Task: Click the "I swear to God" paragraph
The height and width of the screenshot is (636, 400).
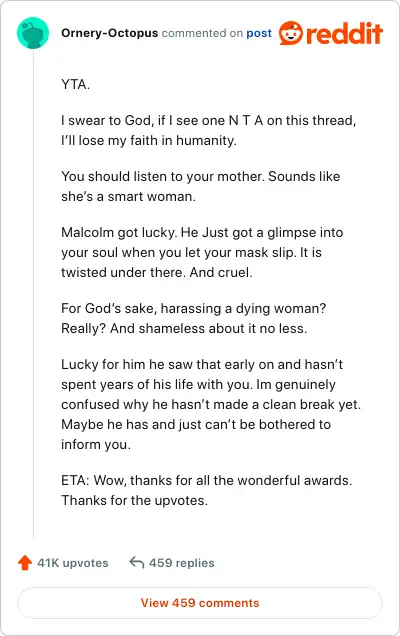Action: (209, 130)
